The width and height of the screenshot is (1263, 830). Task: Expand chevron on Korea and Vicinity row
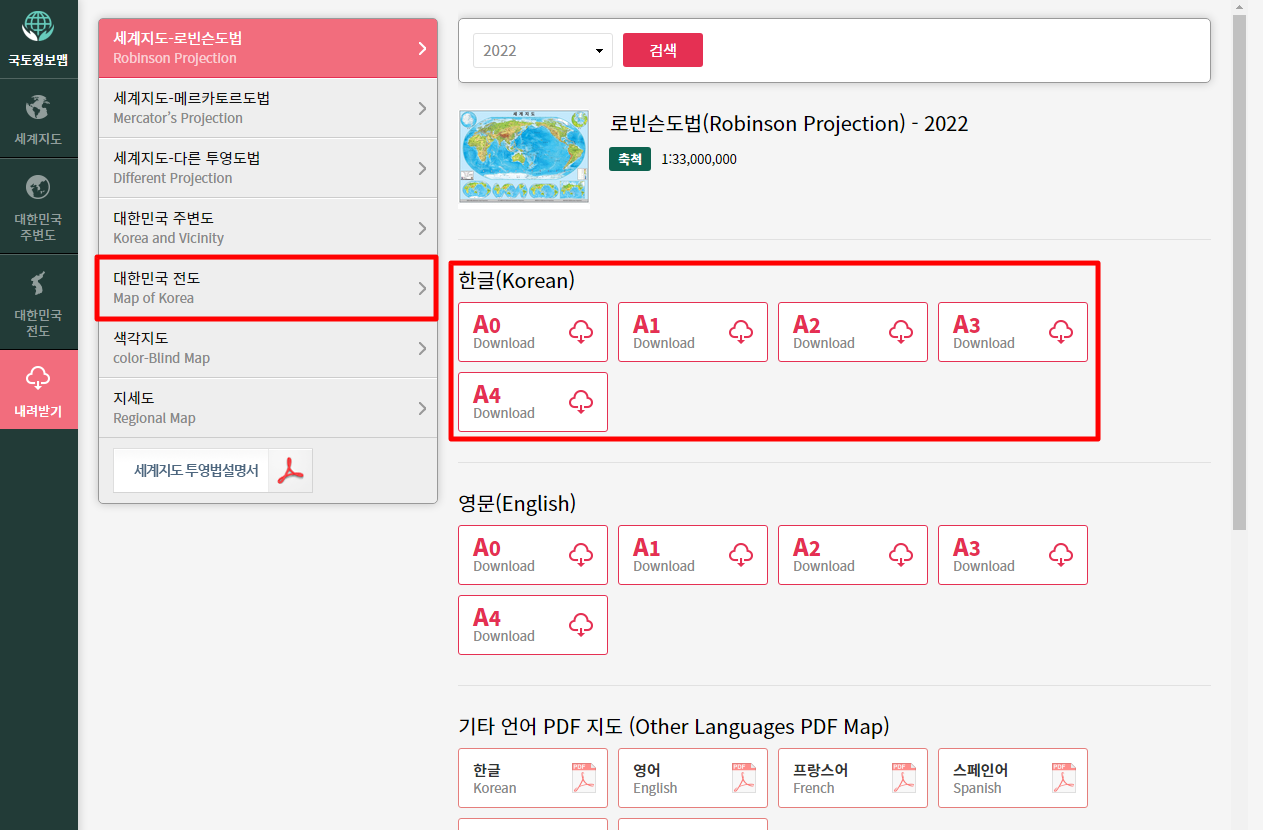[422, 228]
